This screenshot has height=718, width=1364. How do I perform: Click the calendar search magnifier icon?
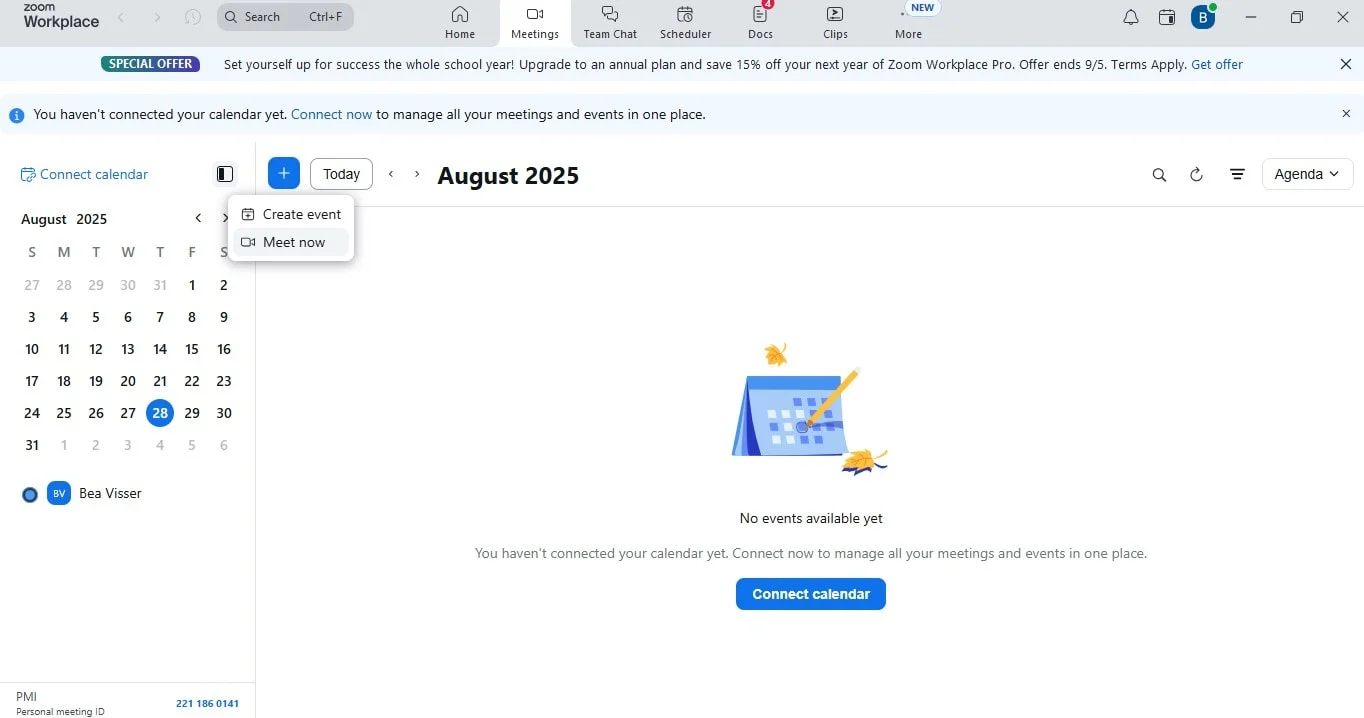tap(1159, 174)
